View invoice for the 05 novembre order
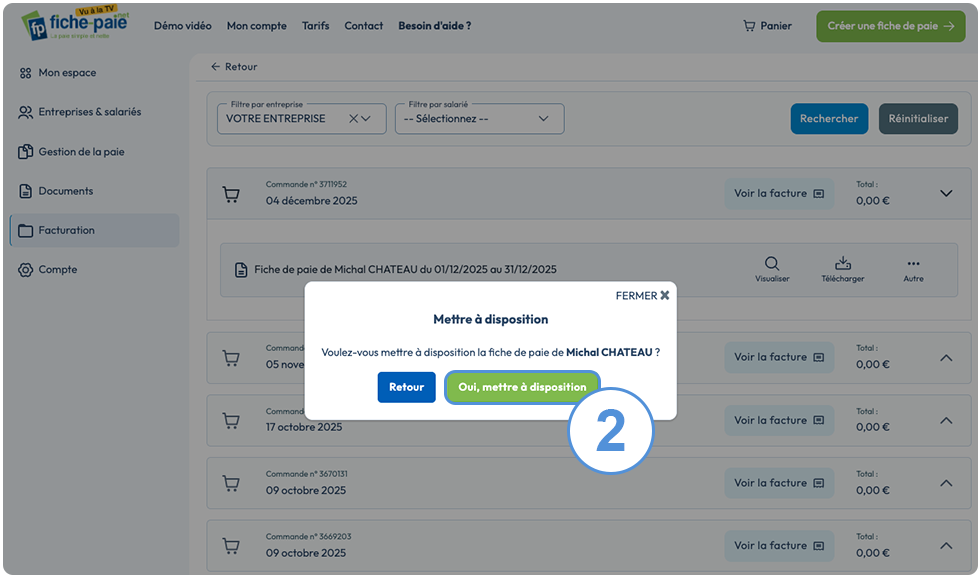Image resolution: width=980 pixels, height=585 pixels. coord(779,358)
